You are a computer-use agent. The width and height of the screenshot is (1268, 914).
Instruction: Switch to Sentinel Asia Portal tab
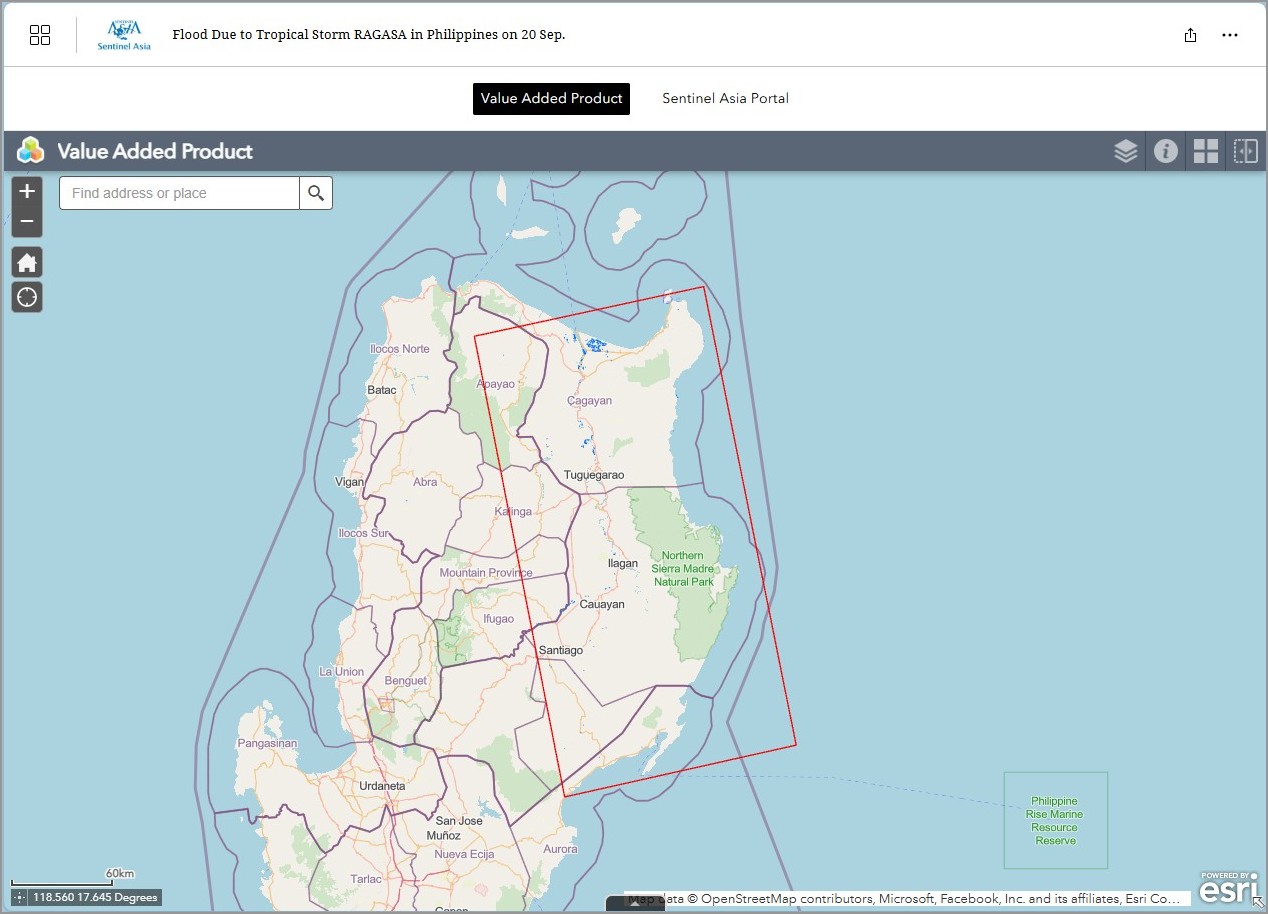(x=725, y=98)
